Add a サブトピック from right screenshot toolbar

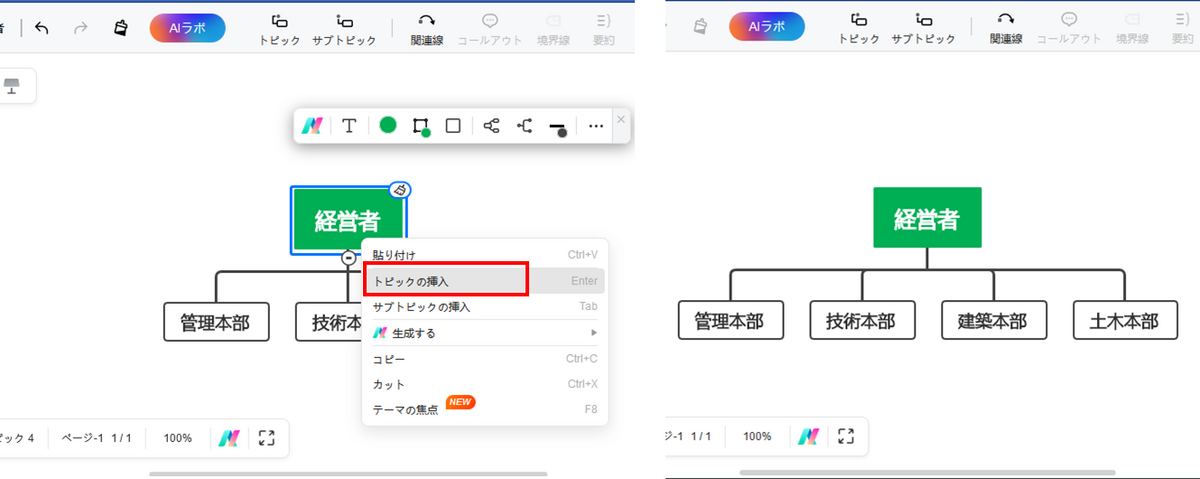click(x=923, y=29)
